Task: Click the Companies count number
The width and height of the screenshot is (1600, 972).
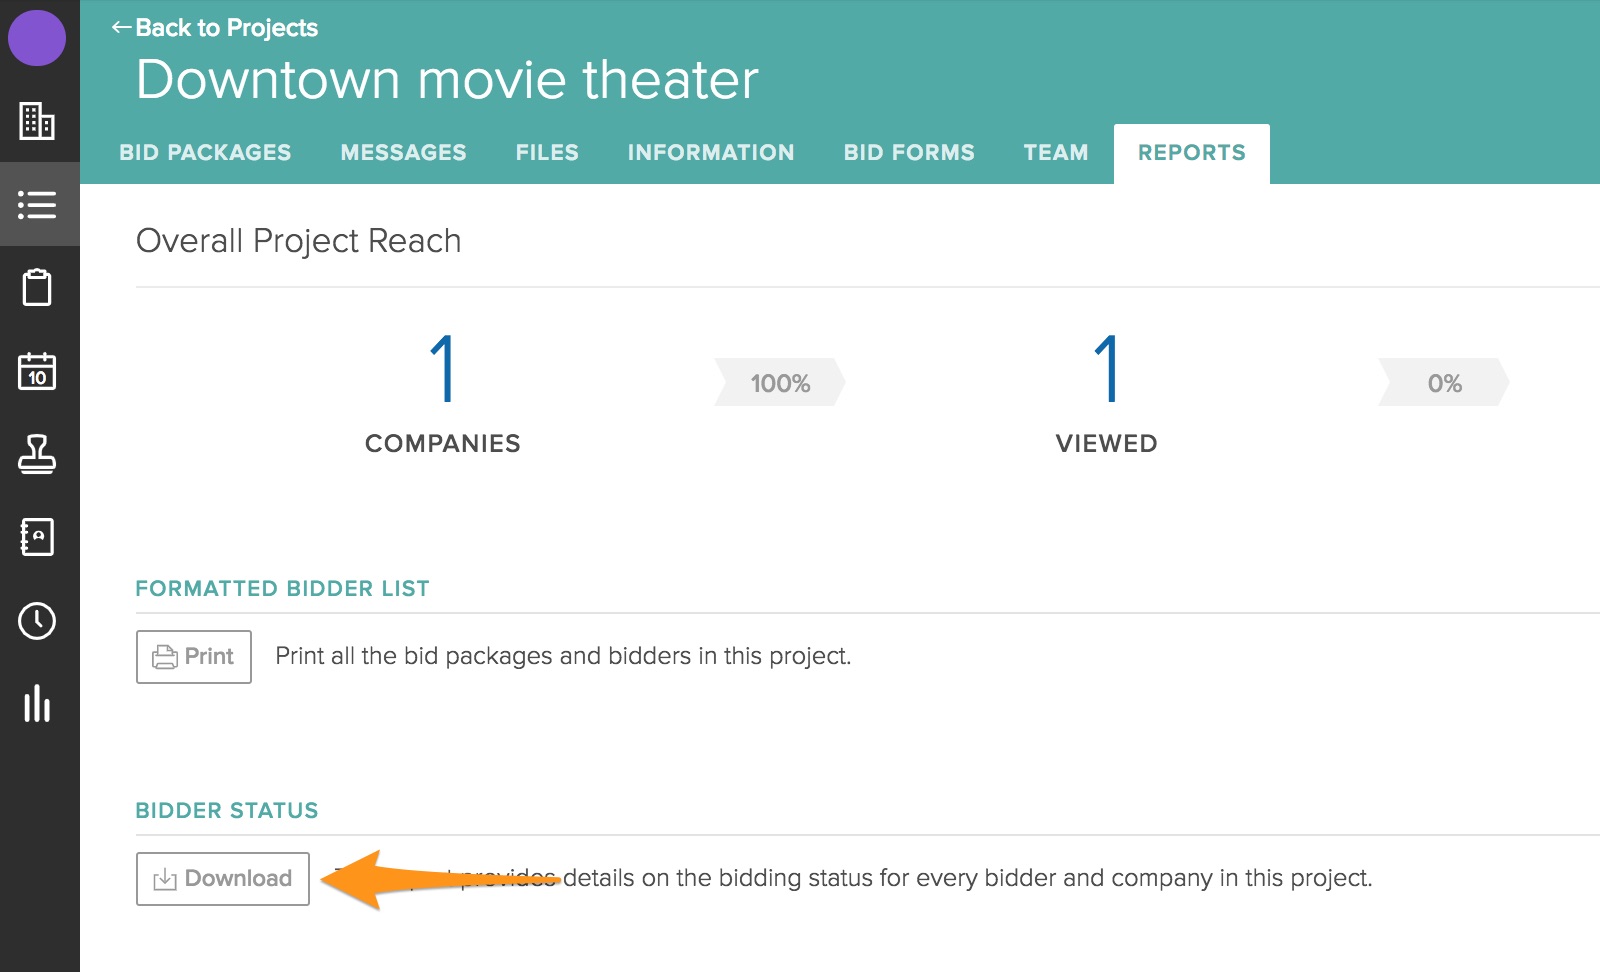Action: coord(442,369)
